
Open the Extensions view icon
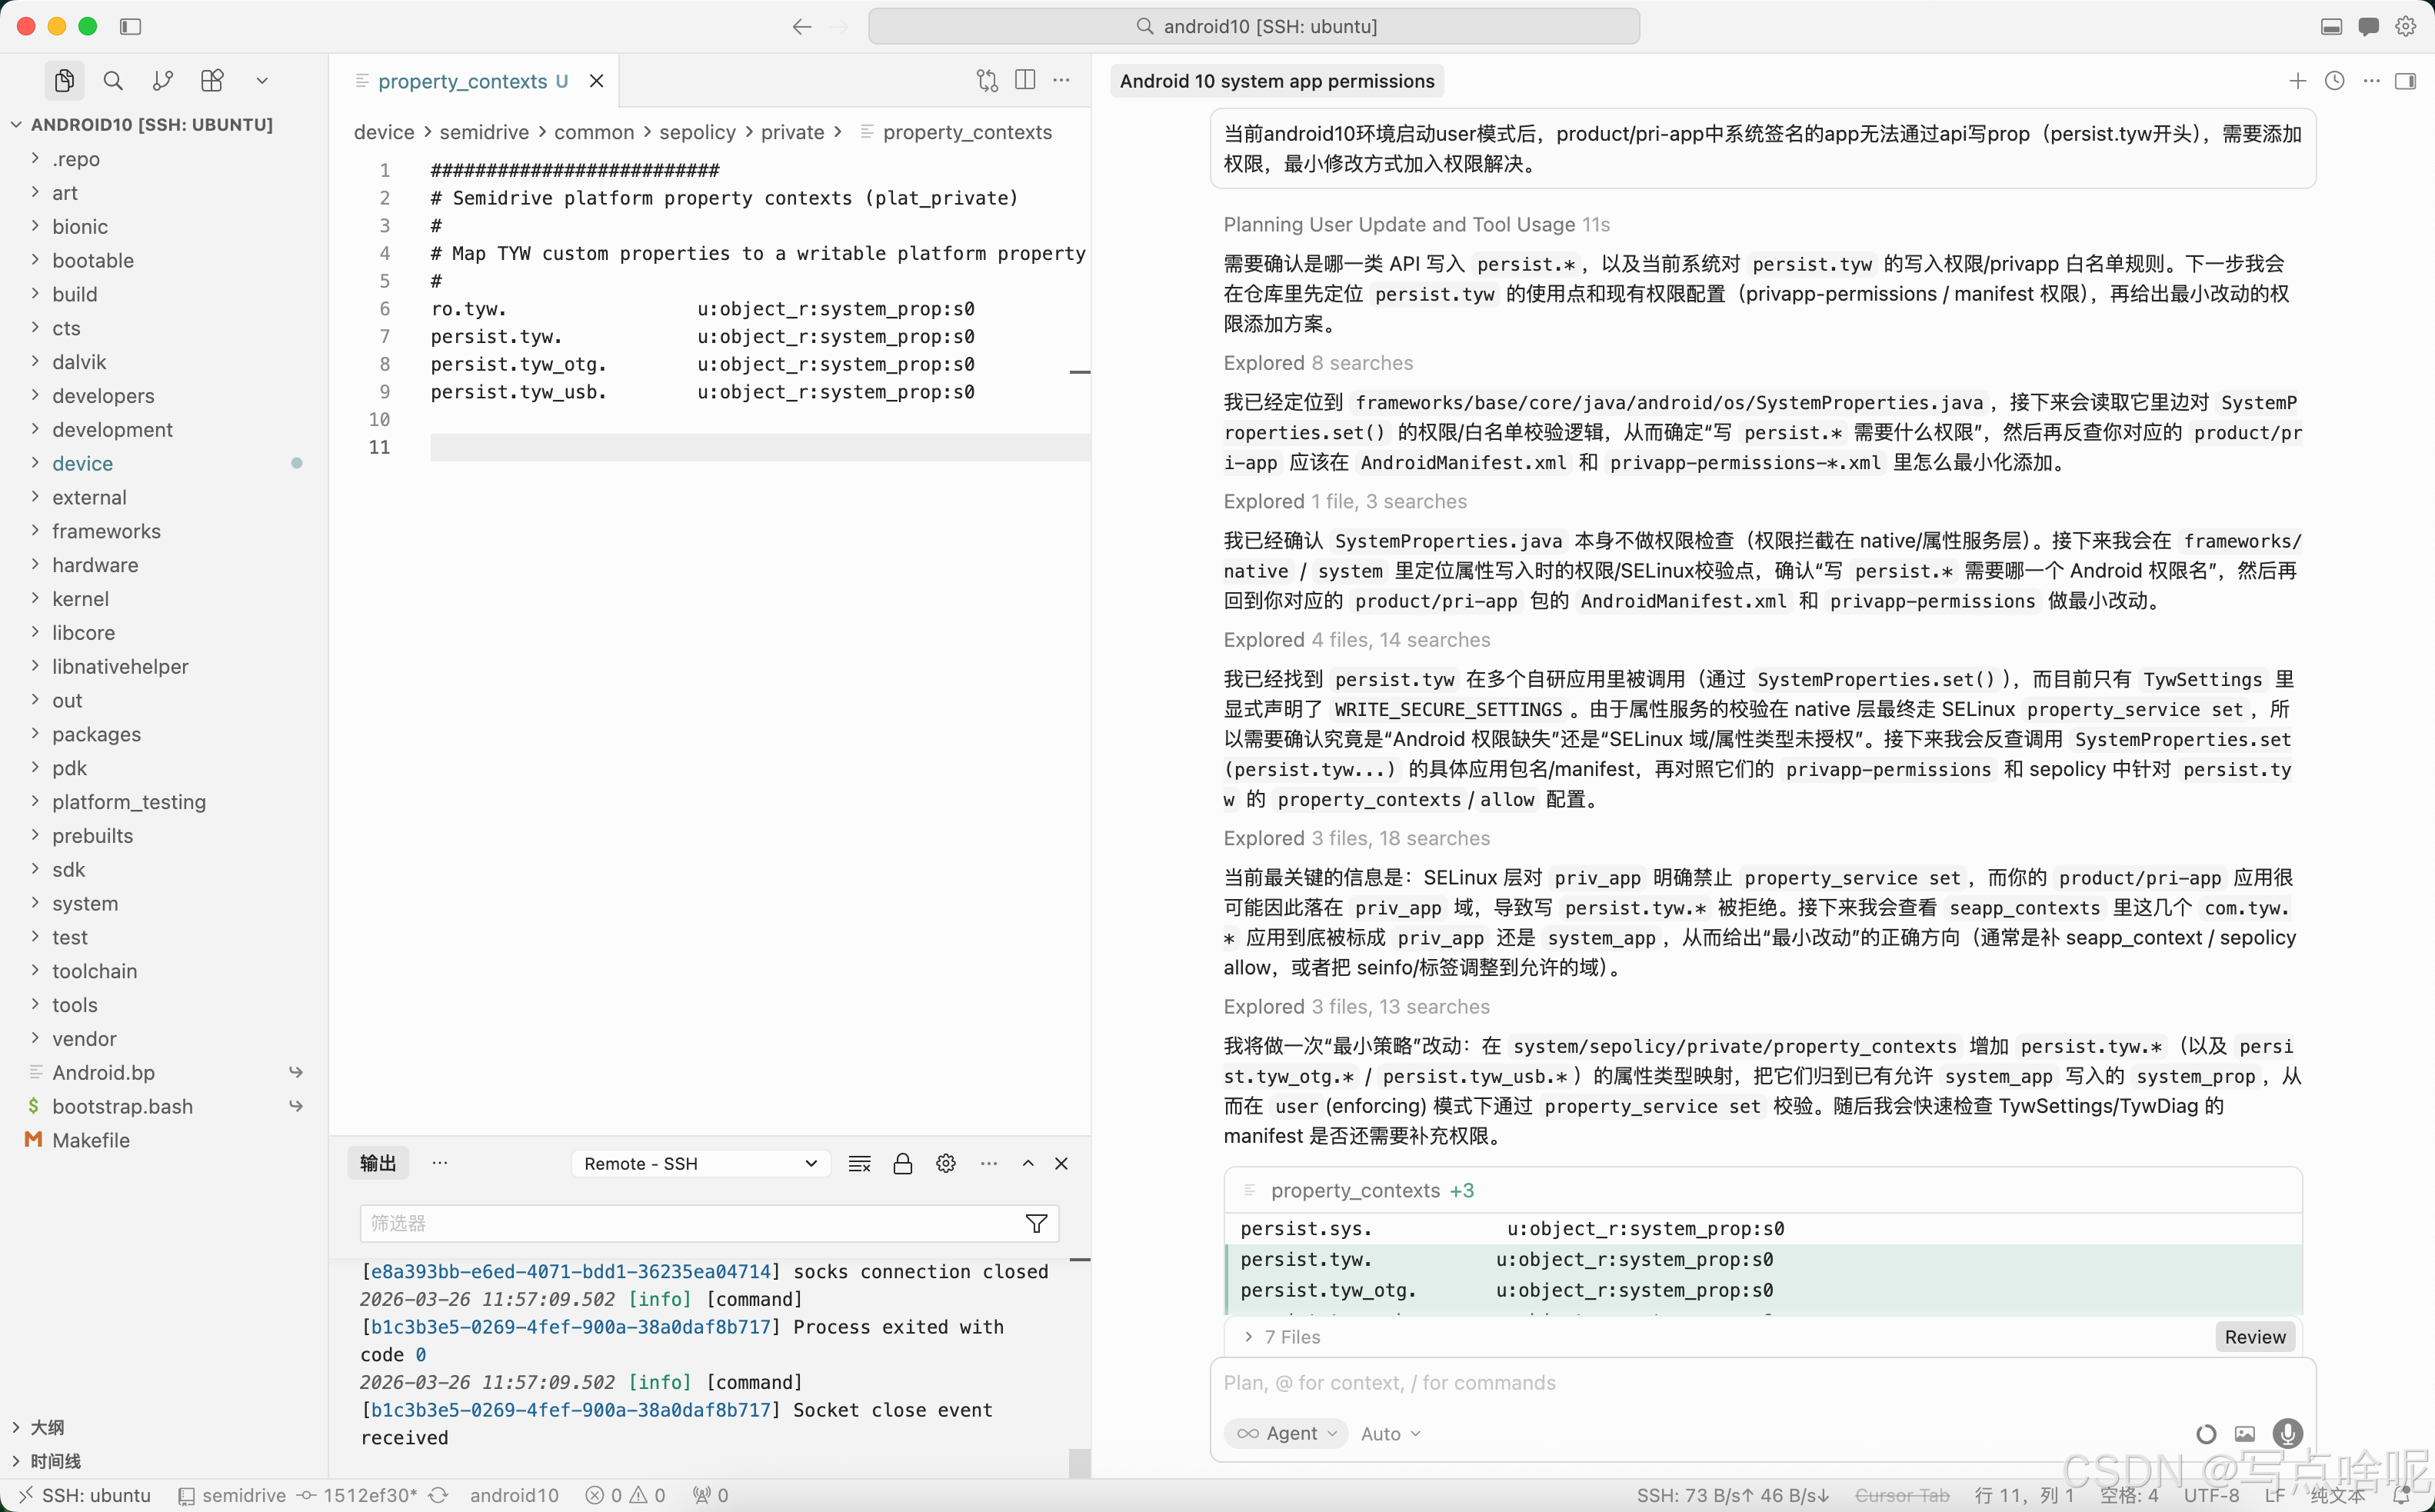coord(212,81)
